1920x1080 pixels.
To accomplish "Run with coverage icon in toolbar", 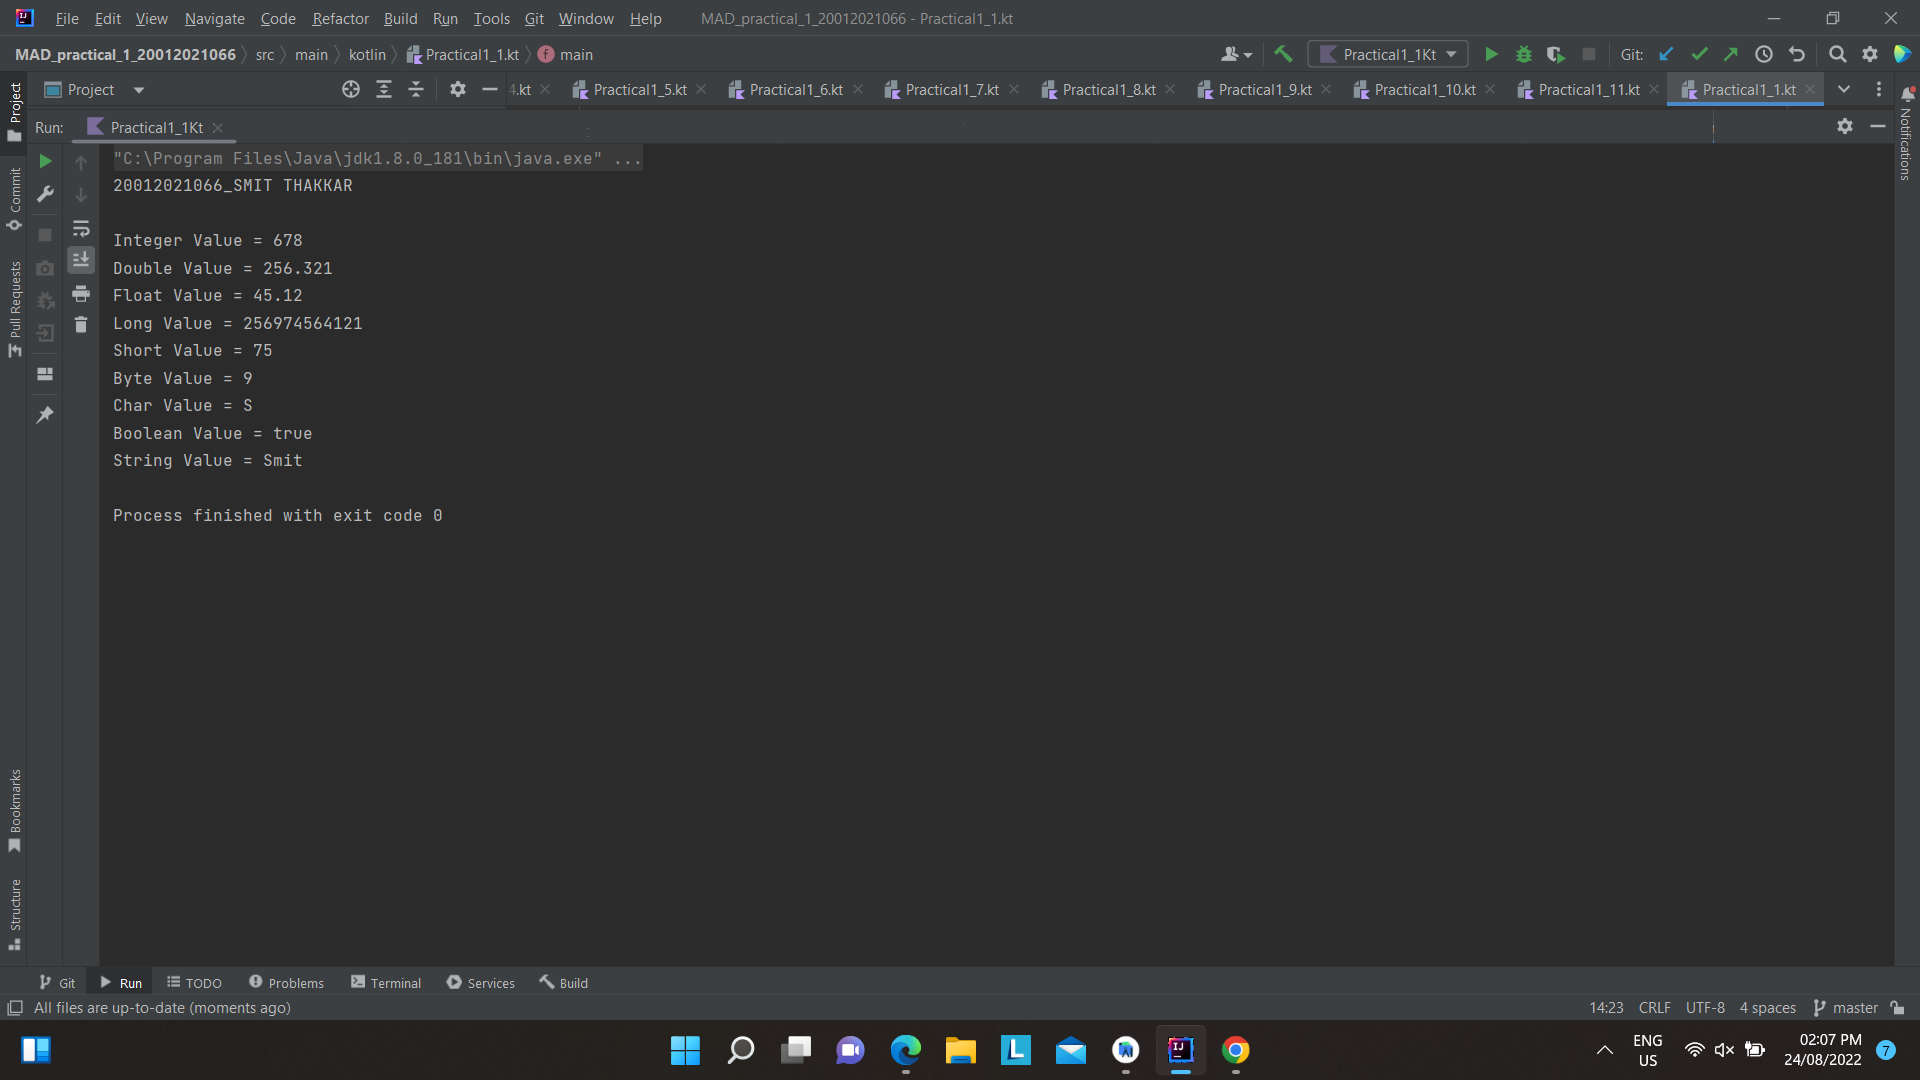I will coord(1556,55).
